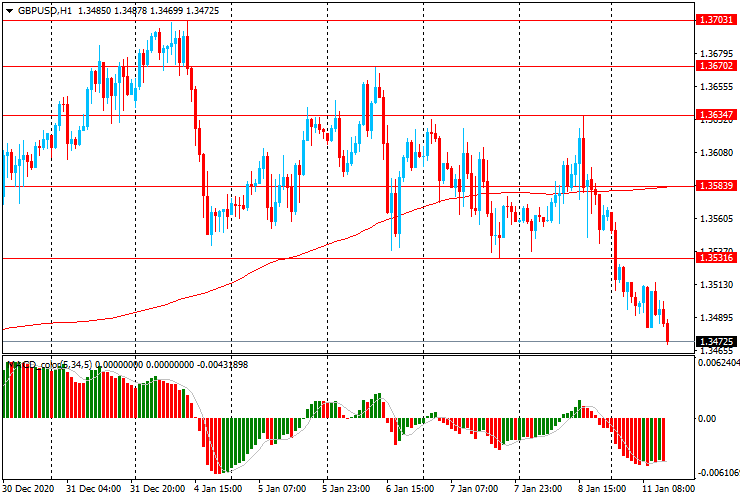Viewport: 740px width, 500px height.
Task: Click the 1.35316 price level label
Action: point(717,258)
